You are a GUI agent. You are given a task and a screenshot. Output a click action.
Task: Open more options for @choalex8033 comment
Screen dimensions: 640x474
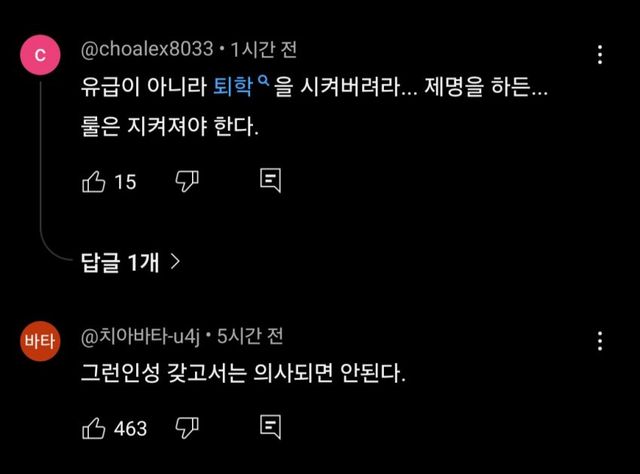coord(599,55)
